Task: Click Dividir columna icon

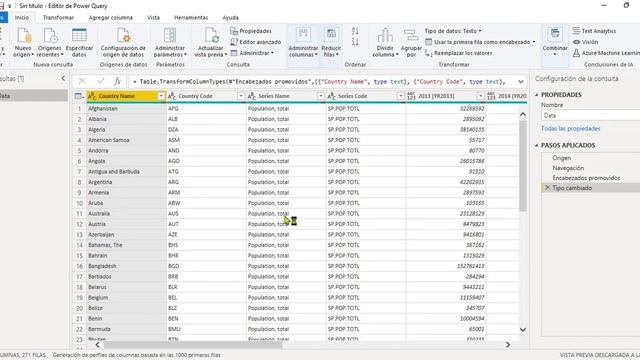Action: (385, 36)
